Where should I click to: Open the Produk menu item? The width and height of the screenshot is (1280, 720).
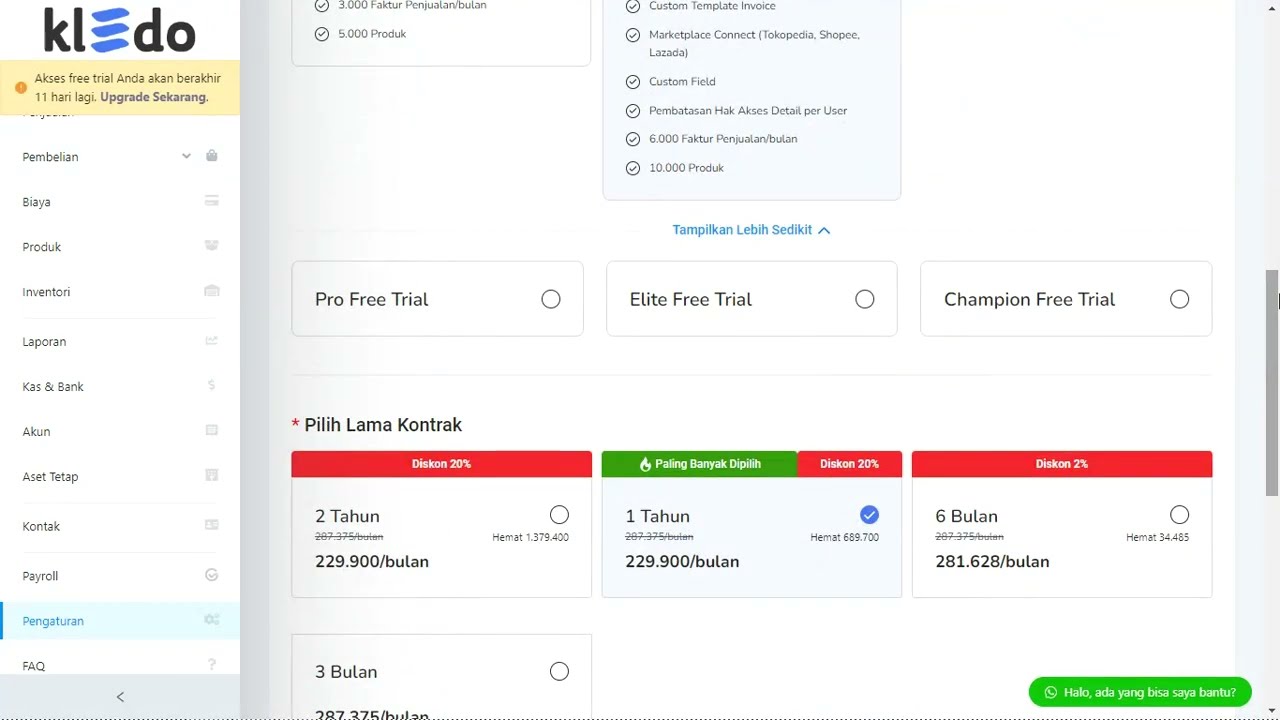(x=42, y=247)
